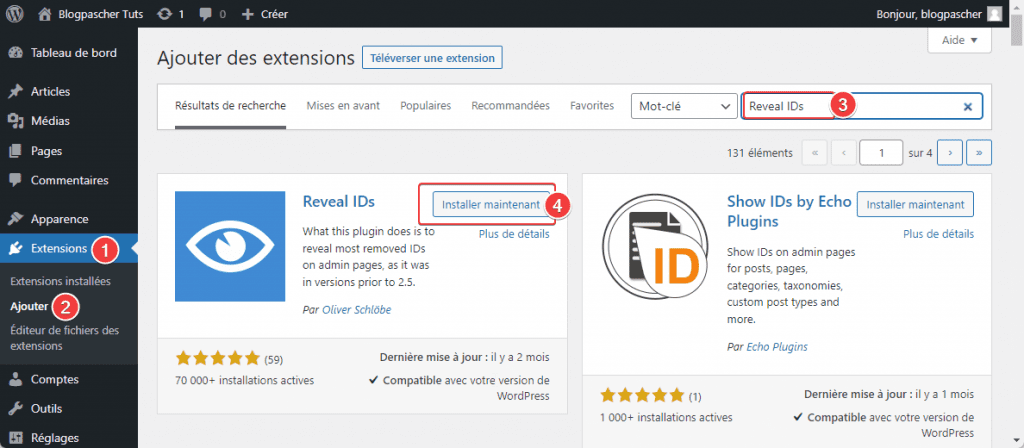Install Show IDs by Echo Plugins
1024x448 pixels.
915,204
